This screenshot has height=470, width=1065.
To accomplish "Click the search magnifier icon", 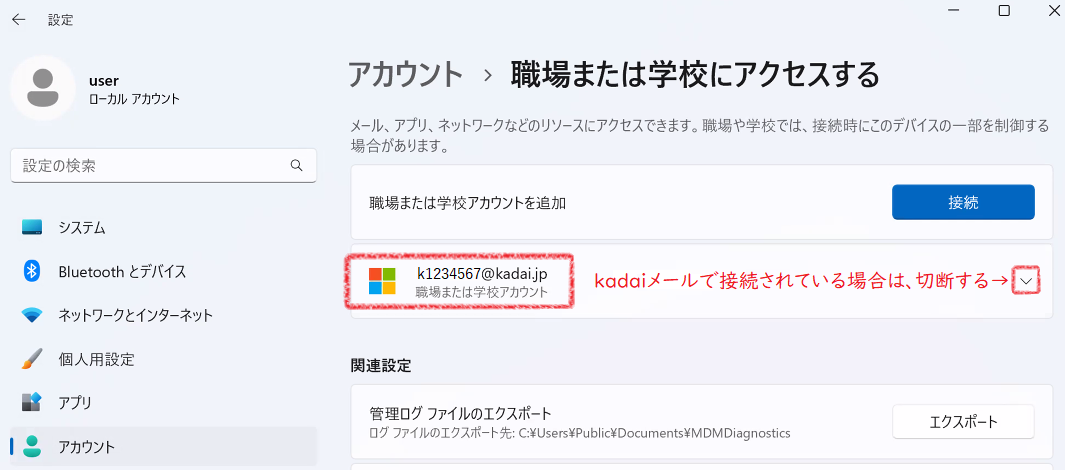I will 296,165.
